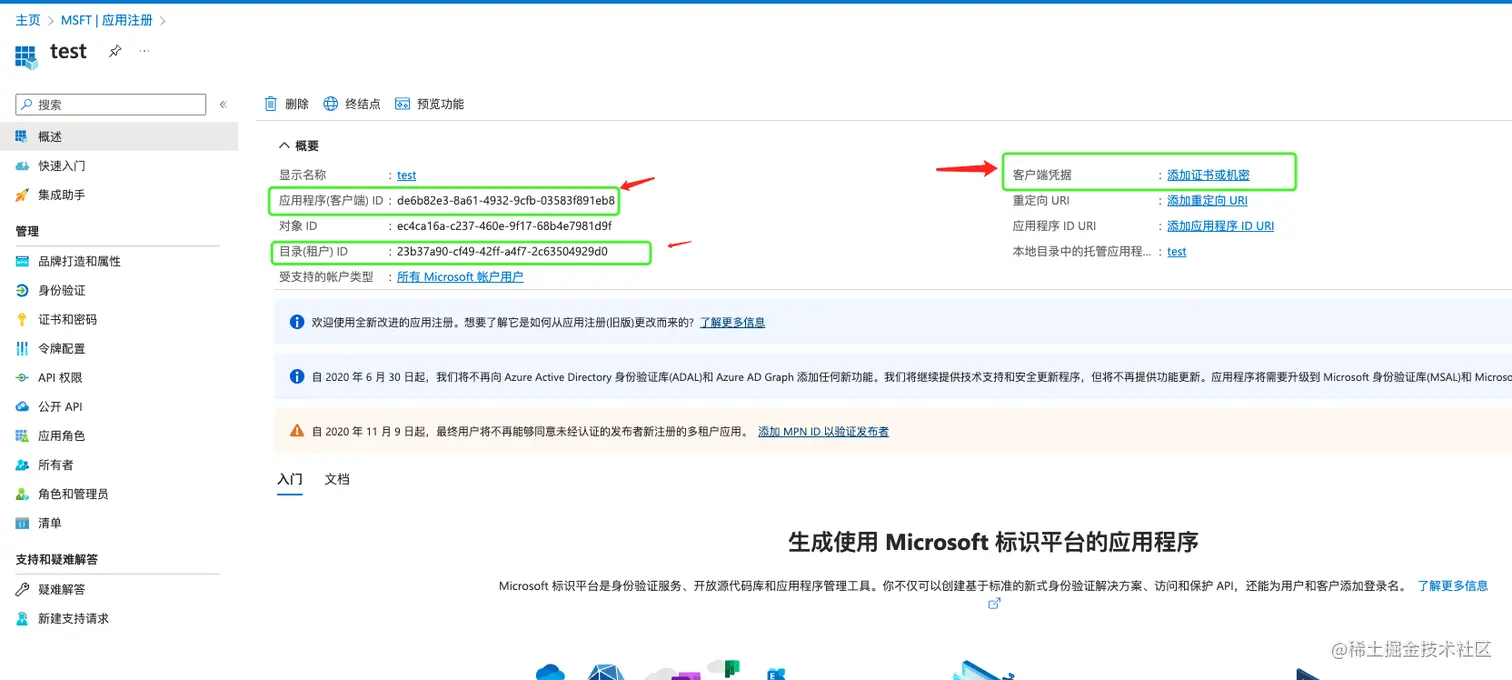The width and height of the screenshot is (1512, 680).
Task: Collapse the 概要 section chevron
Action: (x=284, y=146)
